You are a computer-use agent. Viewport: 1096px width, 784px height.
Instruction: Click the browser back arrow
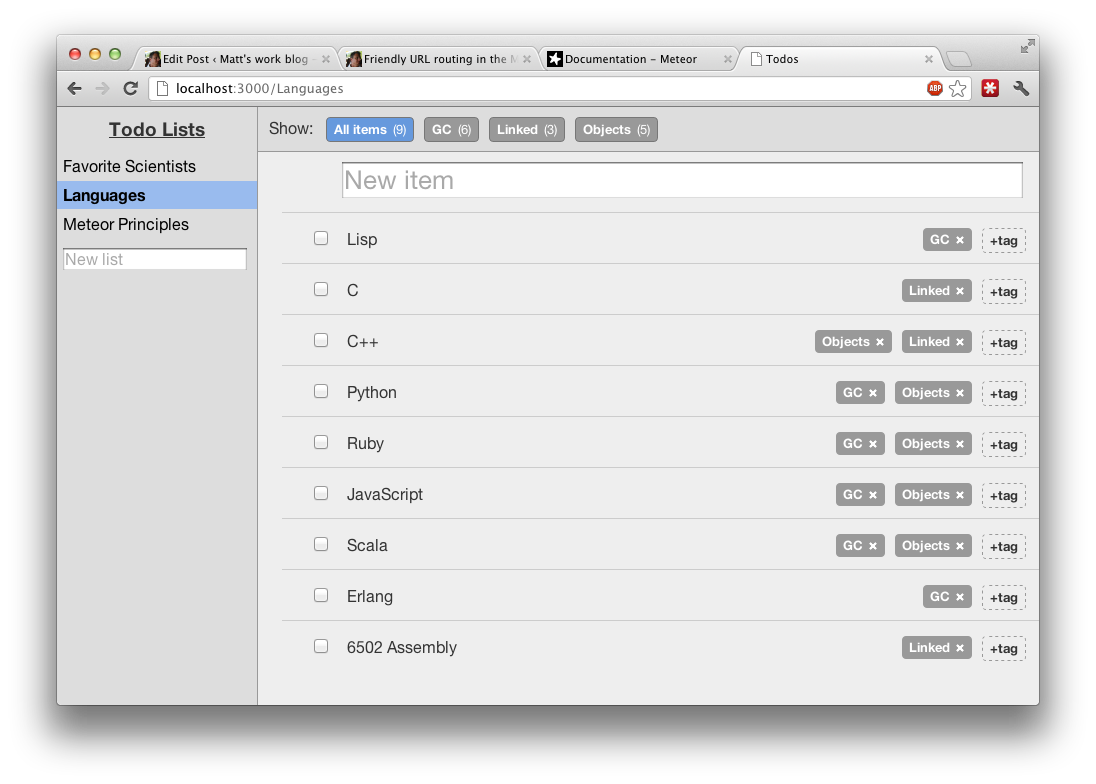point(75,89)
